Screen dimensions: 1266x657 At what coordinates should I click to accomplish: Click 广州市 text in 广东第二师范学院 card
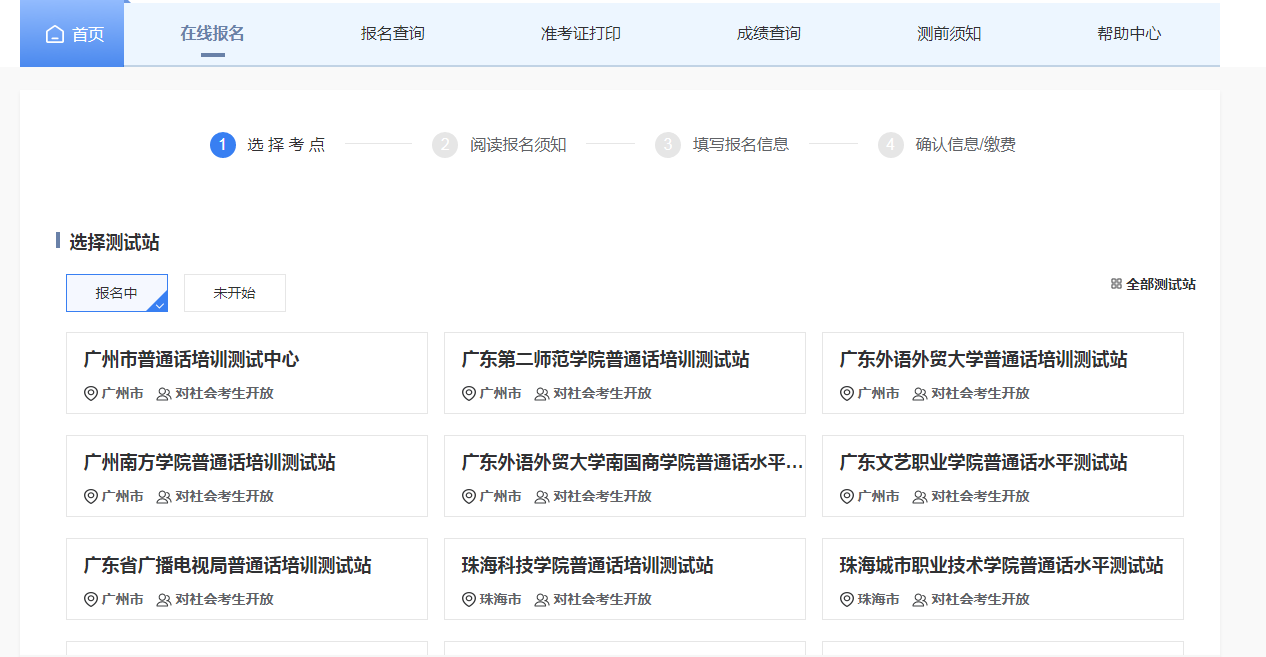pos(500,394)
